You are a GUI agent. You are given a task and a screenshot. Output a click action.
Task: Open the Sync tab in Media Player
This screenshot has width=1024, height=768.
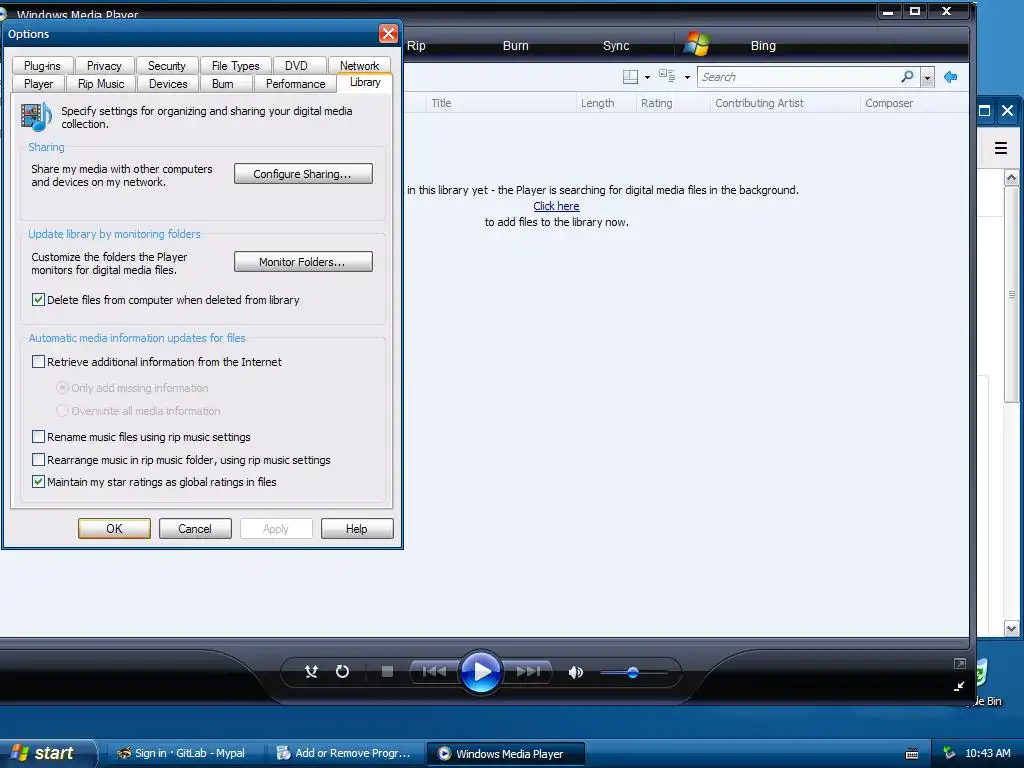(616, 46)
